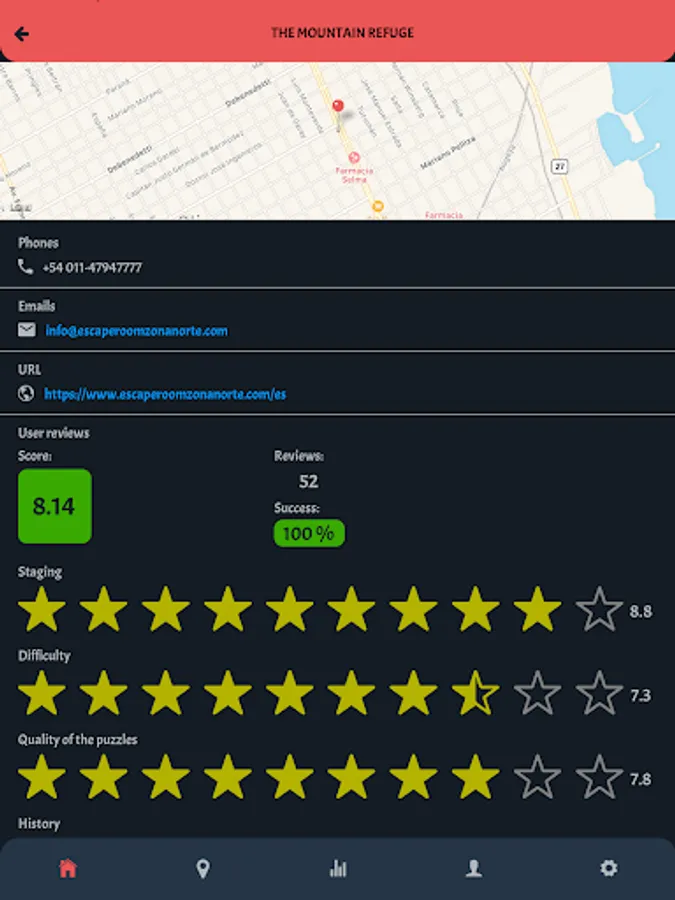Open the map location tab icon

coord(203,868)
